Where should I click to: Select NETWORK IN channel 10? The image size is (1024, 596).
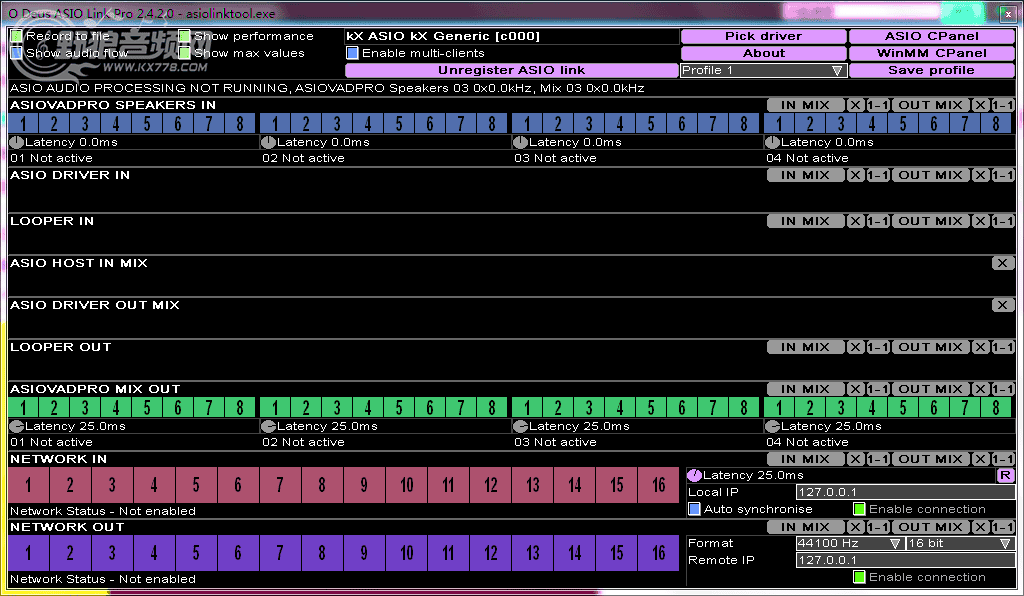(x=406, y=485)
